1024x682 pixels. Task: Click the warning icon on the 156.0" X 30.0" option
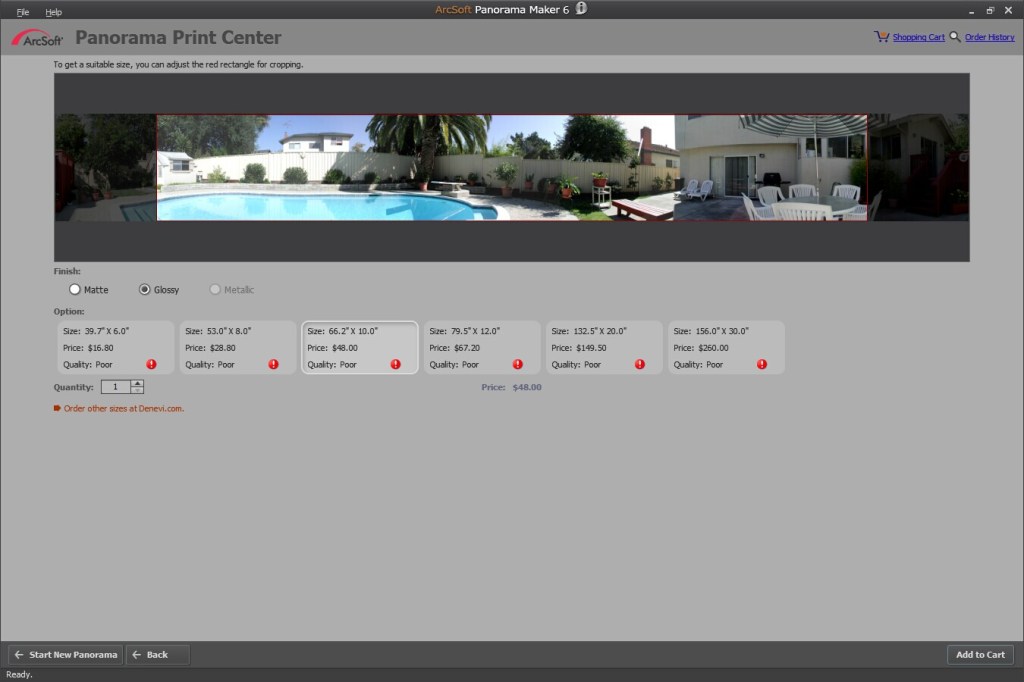coord(762,364)
